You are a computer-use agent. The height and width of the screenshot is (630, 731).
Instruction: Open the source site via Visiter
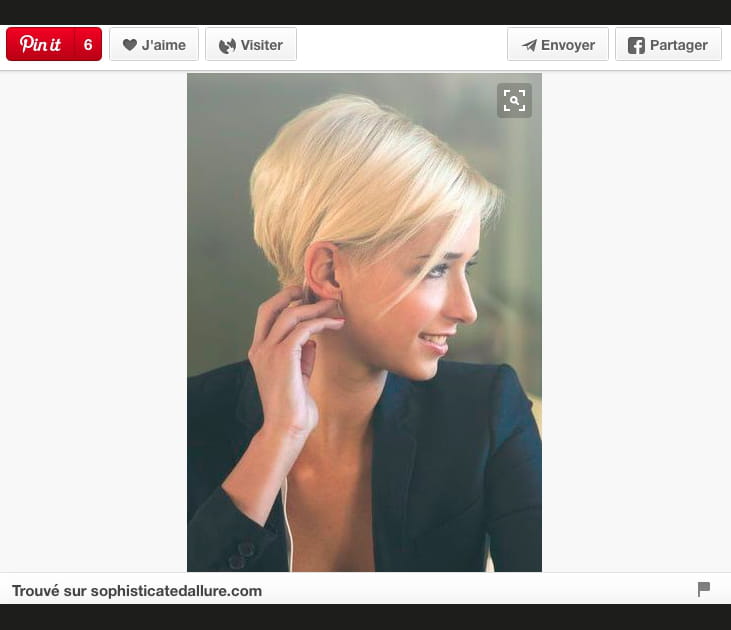(x=261, y=45)
